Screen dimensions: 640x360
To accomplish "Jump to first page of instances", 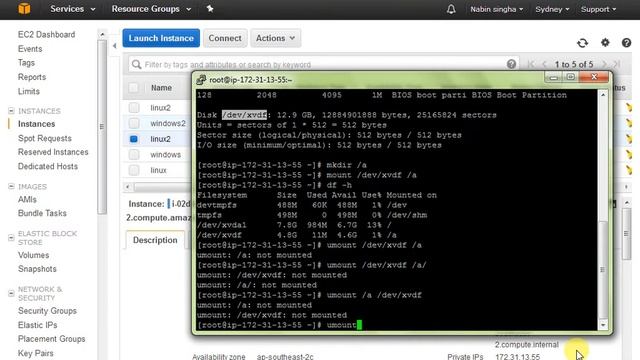I will (x=531, y=64).
